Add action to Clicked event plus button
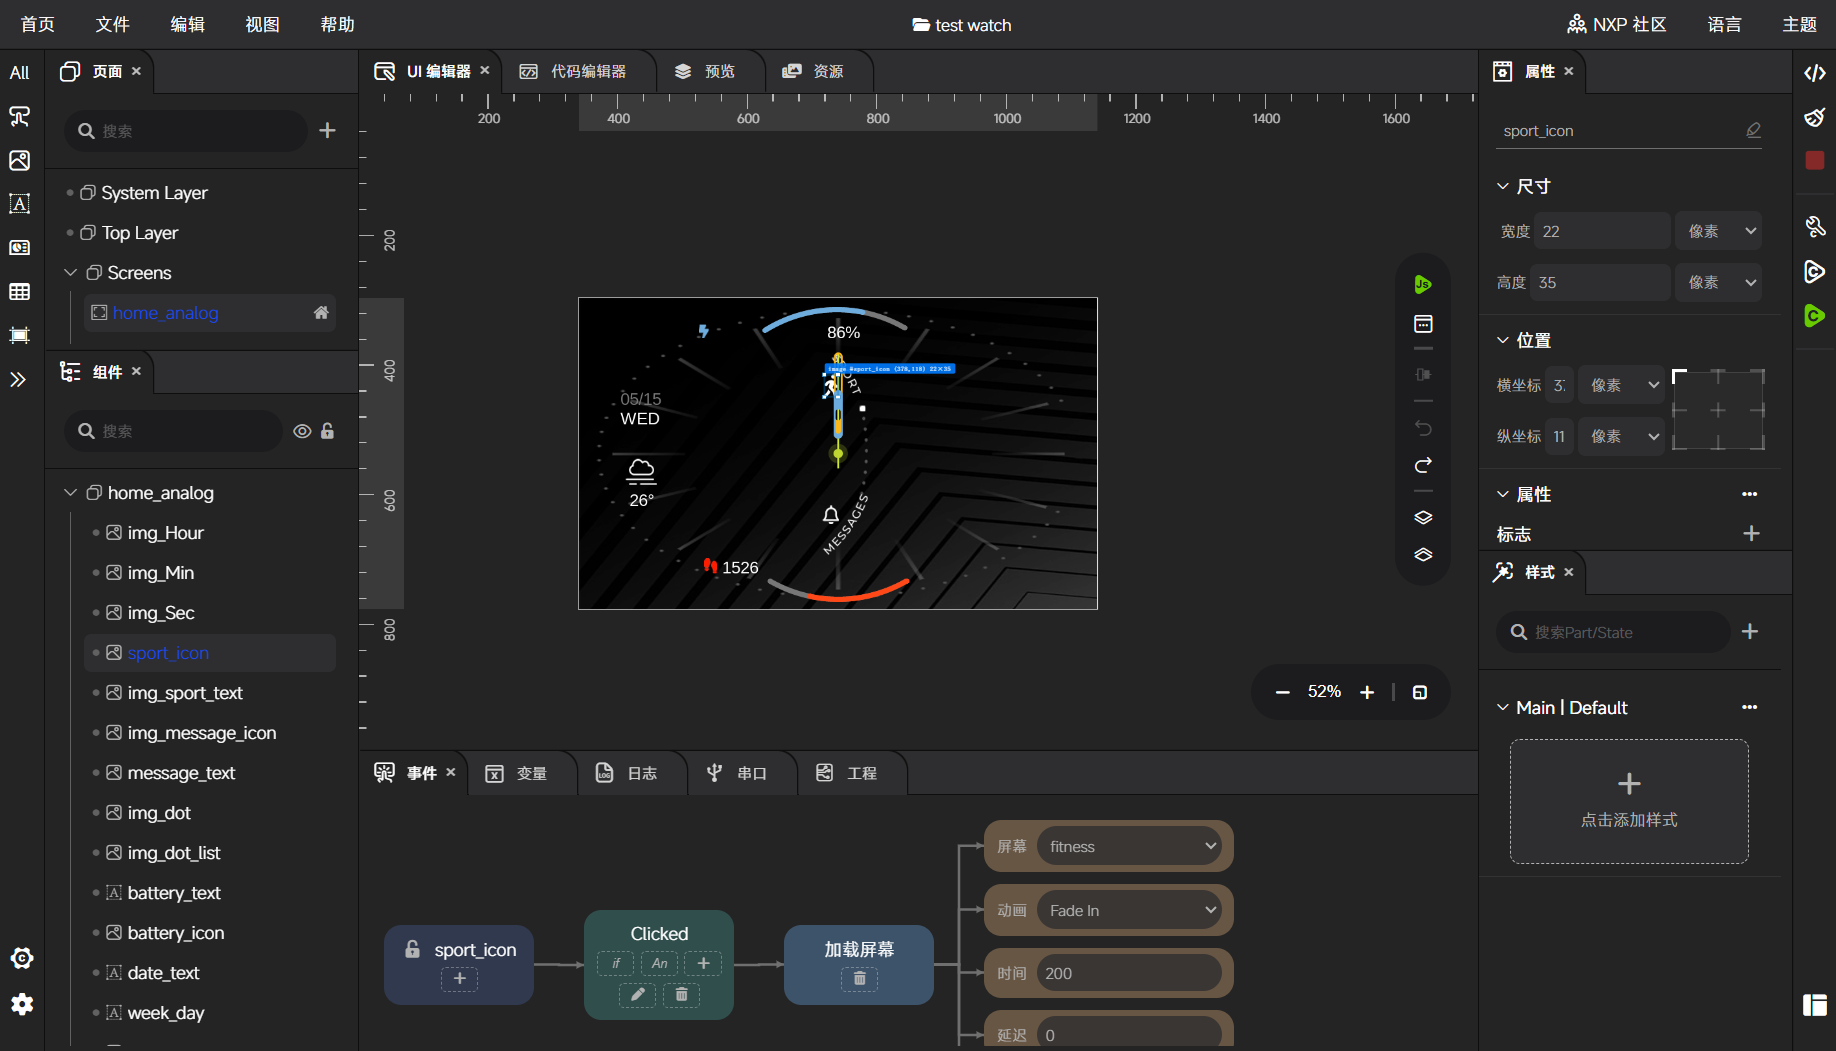This screenshot has height=1051, width=1836. 703,963
